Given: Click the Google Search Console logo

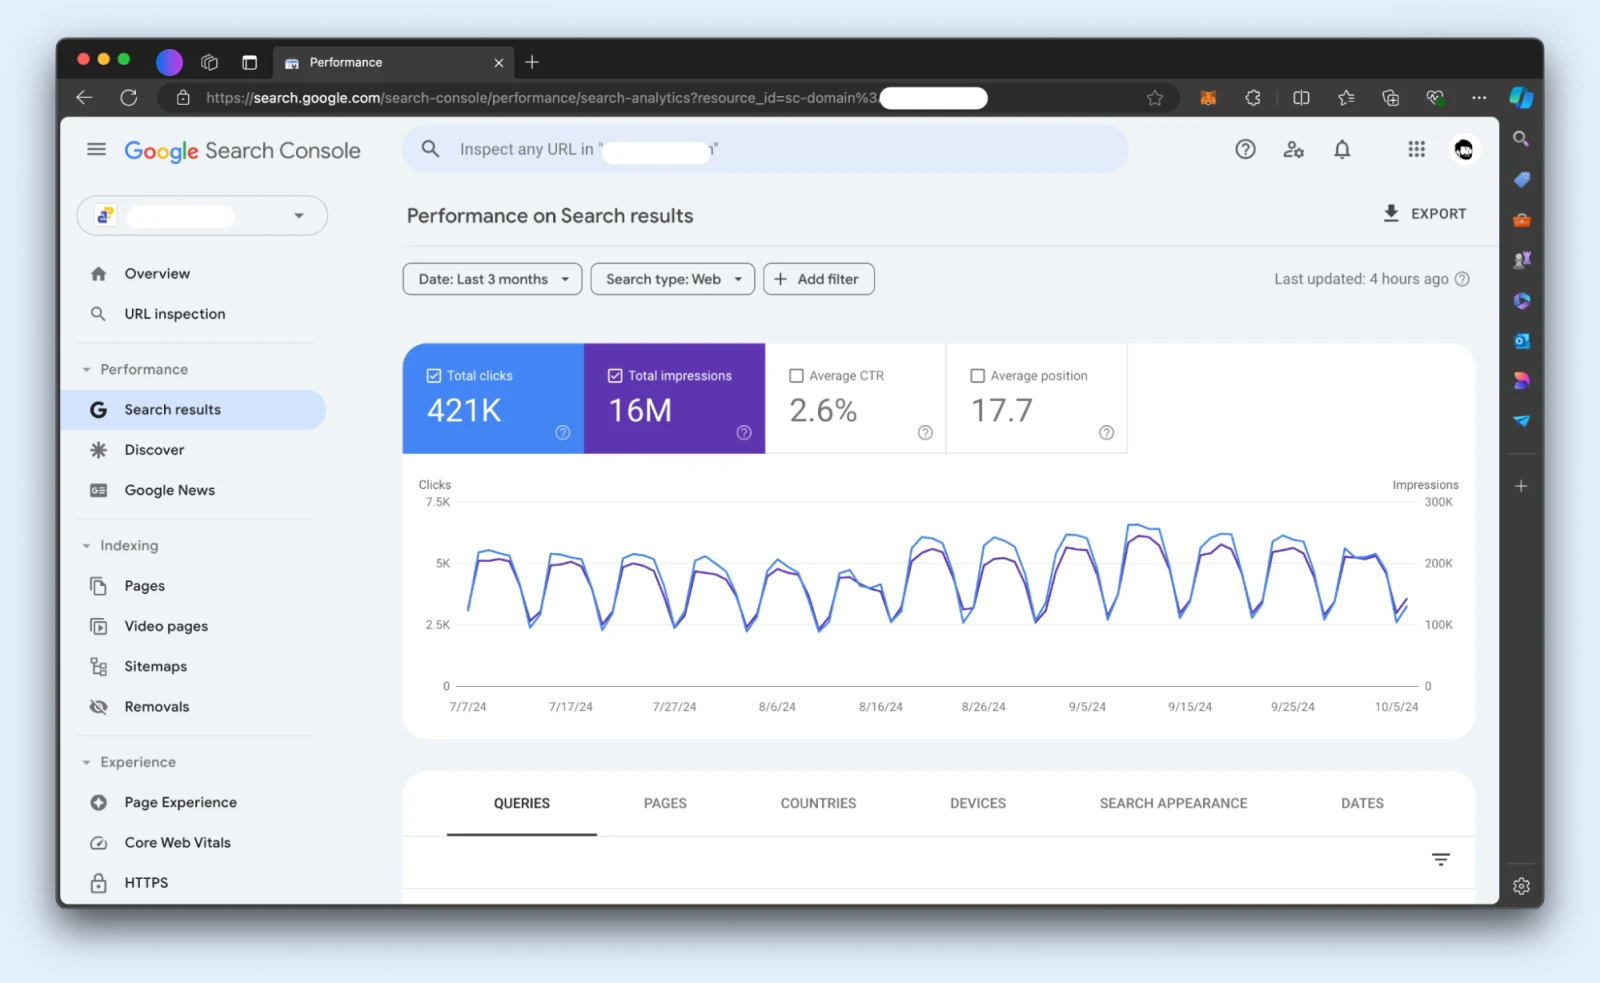Looking at the screenshot, I should click(242, 151).
